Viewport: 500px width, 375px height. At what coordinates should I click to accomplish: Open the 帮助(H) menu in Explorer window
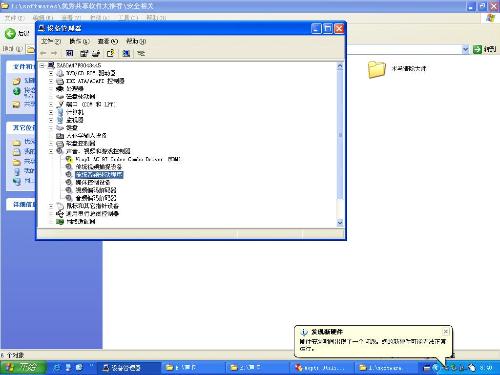coord(156,17)
